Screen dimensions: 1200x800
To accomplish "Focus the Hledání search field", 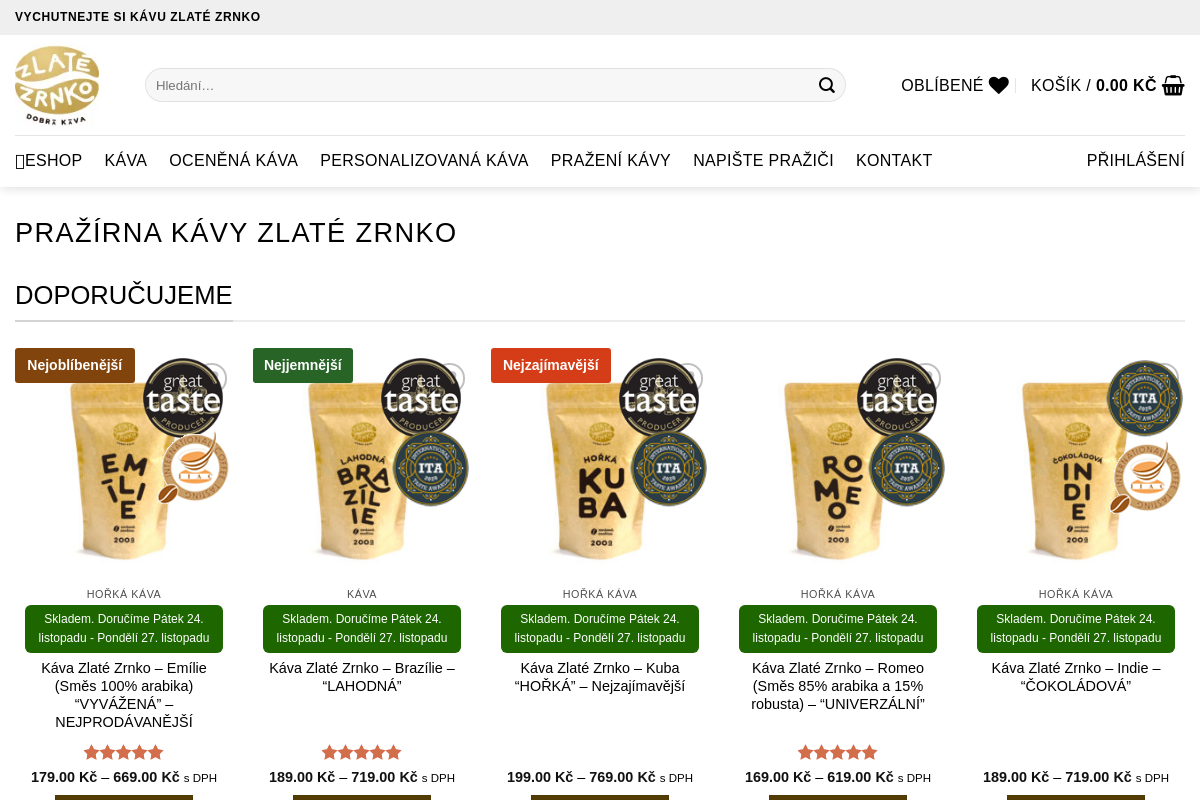I will [480, 85].
